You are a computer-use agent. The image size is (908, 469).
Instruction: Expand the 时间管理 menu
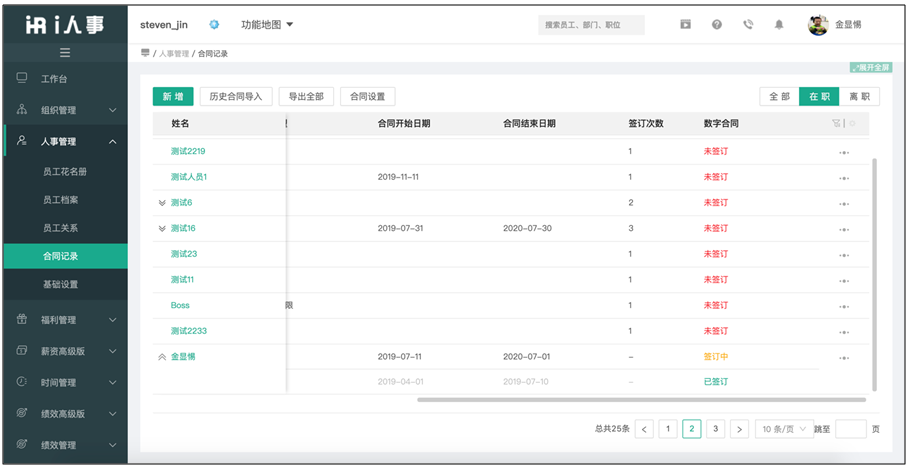pos(113,383)
